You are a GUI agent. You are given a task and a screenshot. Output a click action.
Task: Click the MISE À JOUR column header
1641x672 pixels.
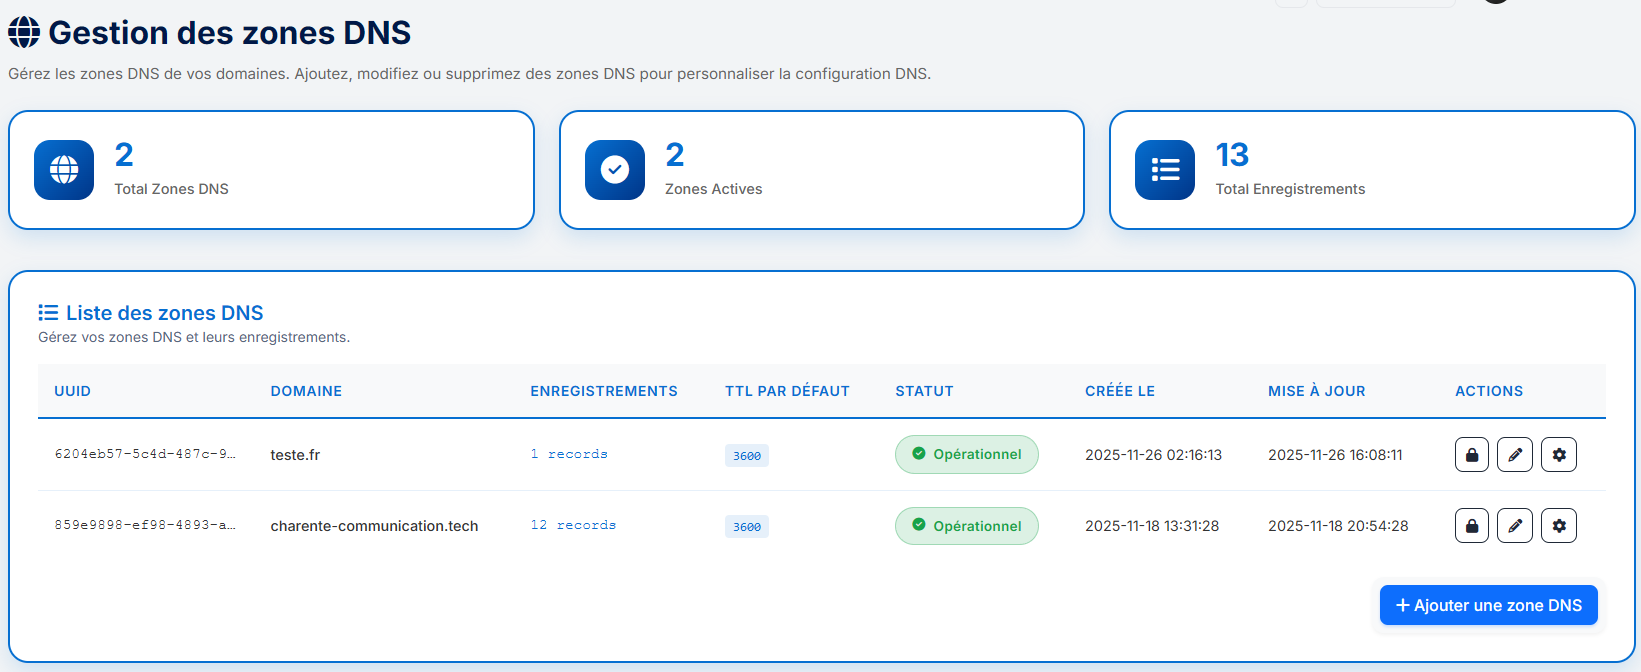coord(1316,391)
